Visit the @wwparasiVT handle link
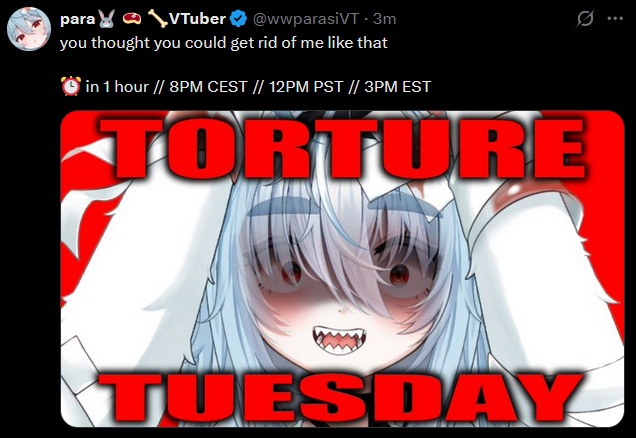 (x=306, y=19)
